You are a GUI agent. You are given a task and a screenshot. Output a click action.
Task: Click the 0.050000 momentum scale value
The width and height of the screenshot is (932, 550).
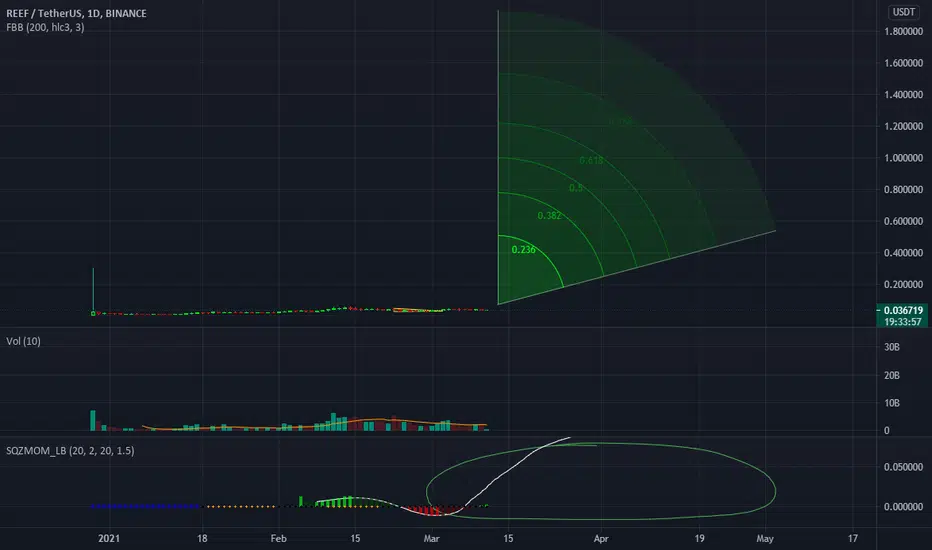point(903,467)
